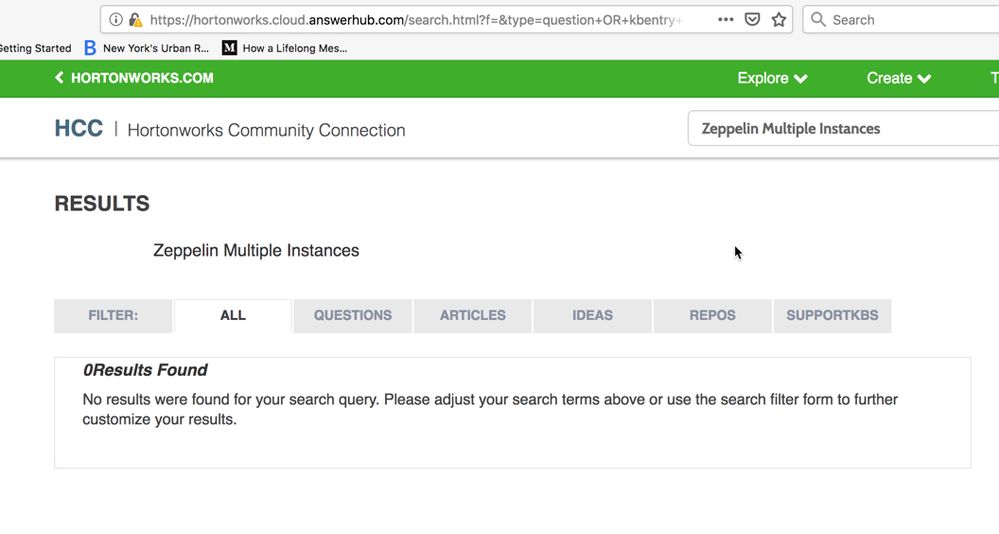The width and height of the screenshot is (999, 534).
Task: Click the No results were found message
Action: pyautogui.click(x=490, y=409)
